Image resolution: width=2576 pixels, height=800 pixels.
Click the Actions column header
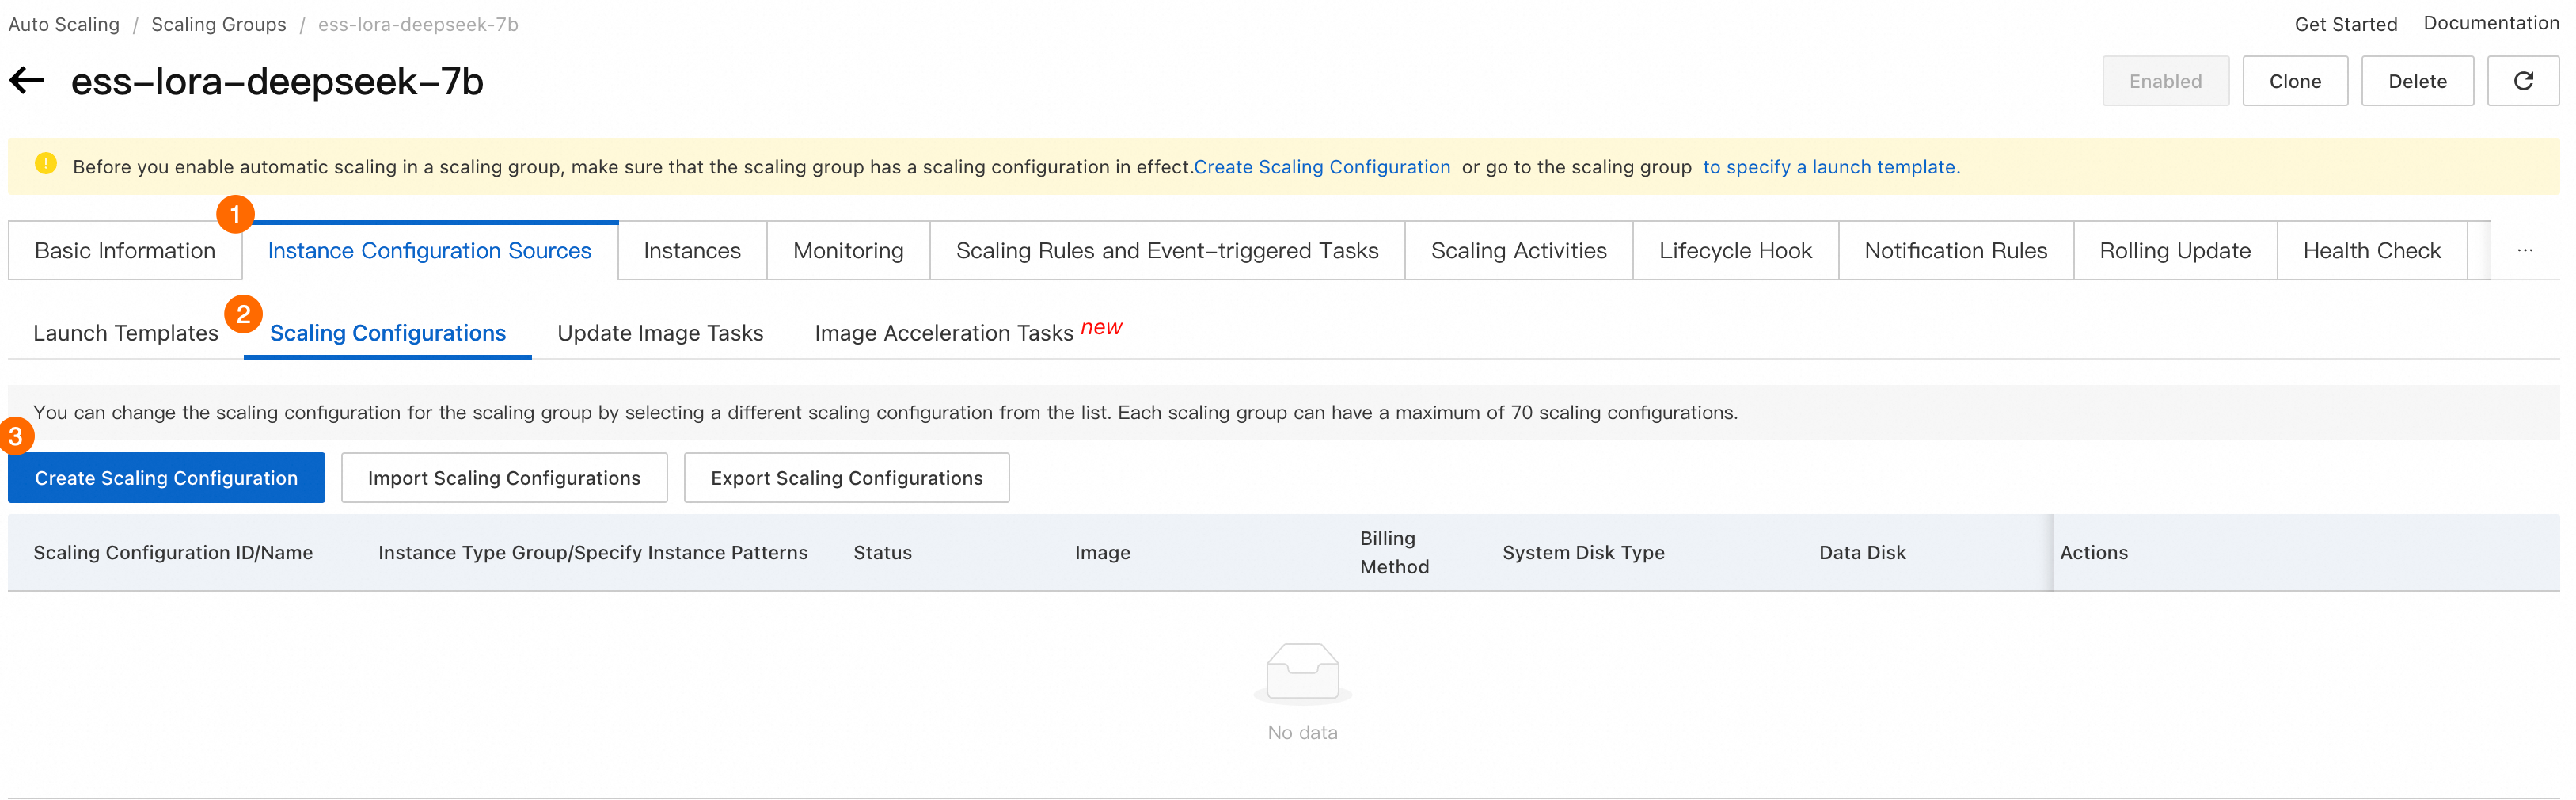click(2093, 553)
